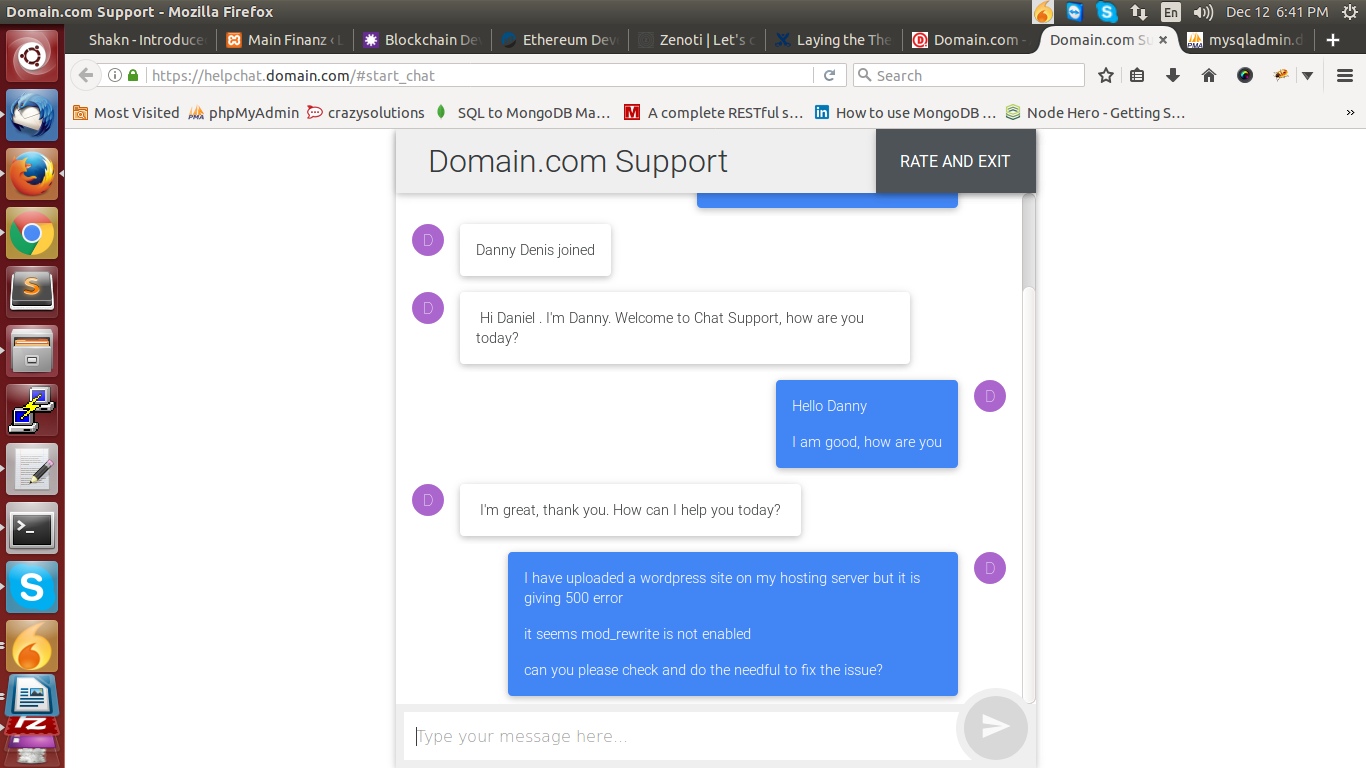Open the Firefox hamburger menu
Viewport: 1366px width, 768px height.
(x=1344, y=76)
